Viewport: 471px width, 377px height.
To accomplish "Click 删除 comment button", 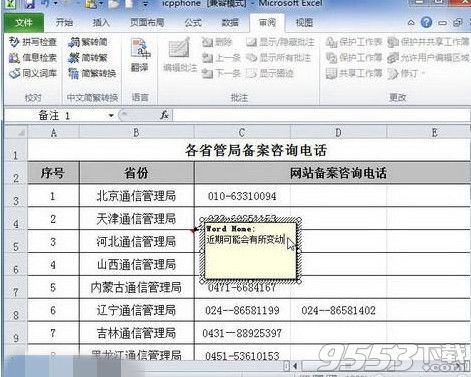I will [217, 42].
